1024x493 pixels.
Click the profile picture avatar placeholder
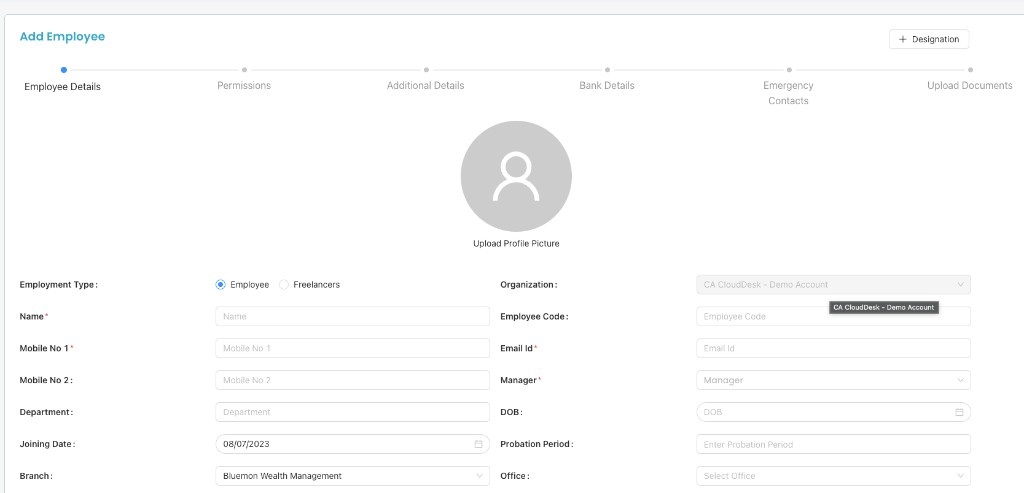pos(516,176)
